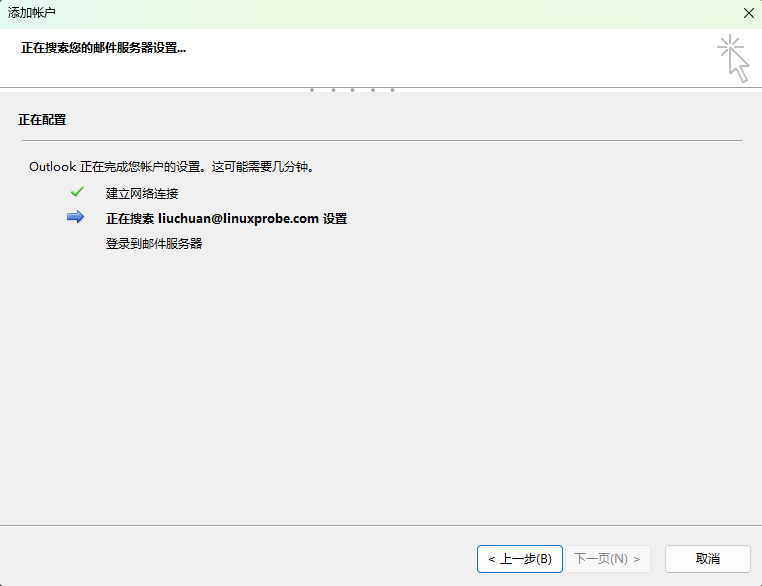Screen dimensions: 762x586
Task: Click the fourth dot of progress animation
Action: pos(372,90)
